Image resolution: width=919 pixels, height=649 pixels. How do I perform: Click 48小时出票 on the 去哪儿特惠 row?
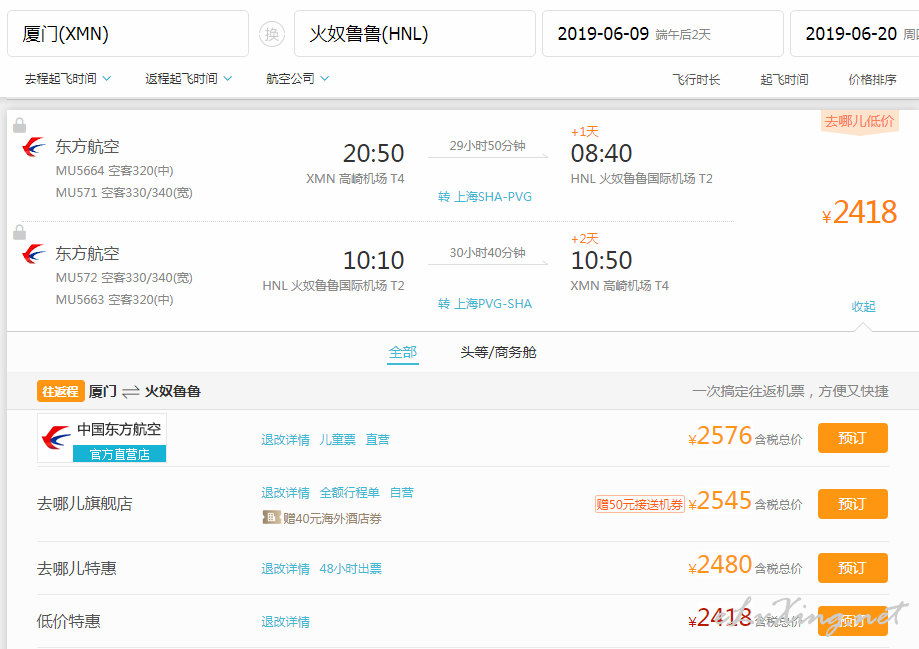pyautogui.click(x=350, y=569)
